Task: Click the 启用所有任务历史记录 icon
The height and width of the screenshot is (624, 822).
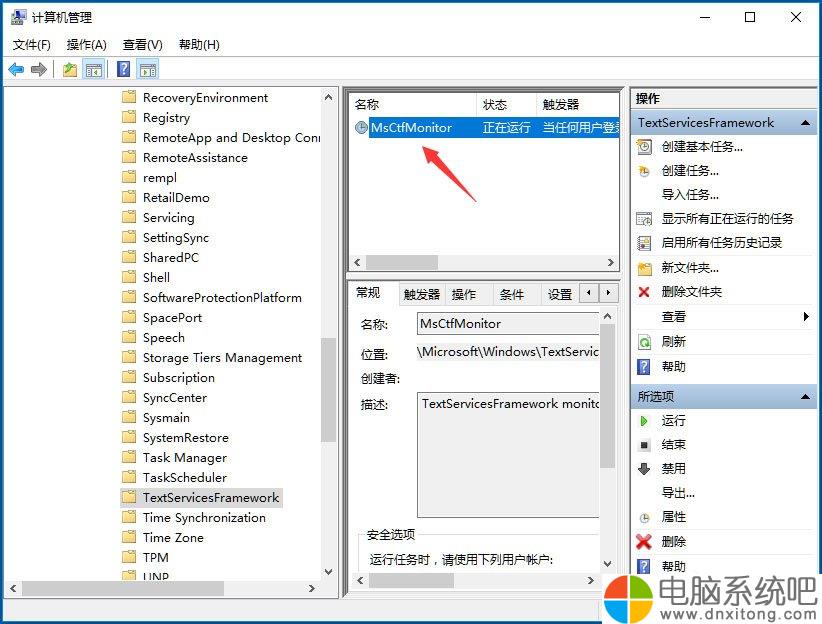Action: tap(644, 243)
